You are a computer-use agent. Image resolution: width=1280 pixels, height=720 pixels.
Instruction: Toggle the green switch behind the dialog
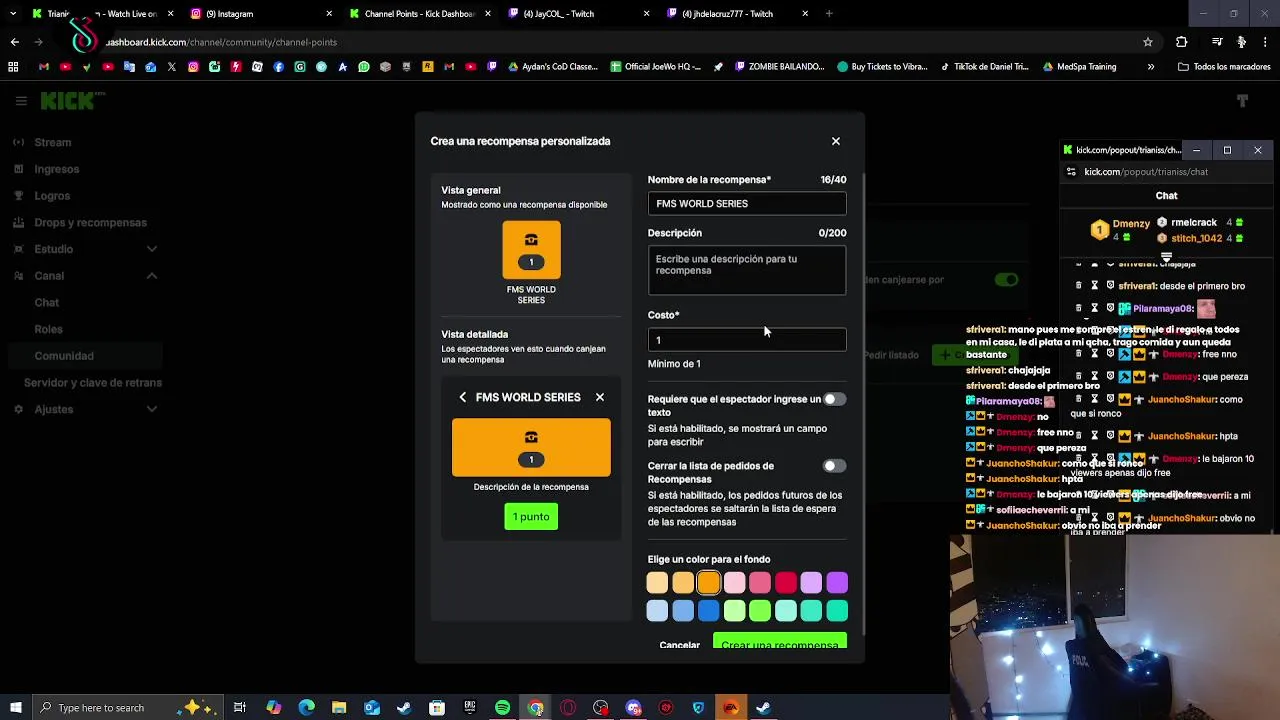pos(1006,280)
